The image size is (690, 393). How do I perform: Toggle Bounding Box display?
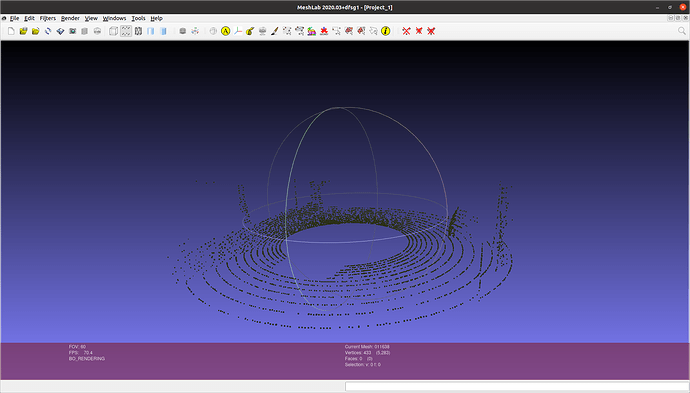click(114, 31)
